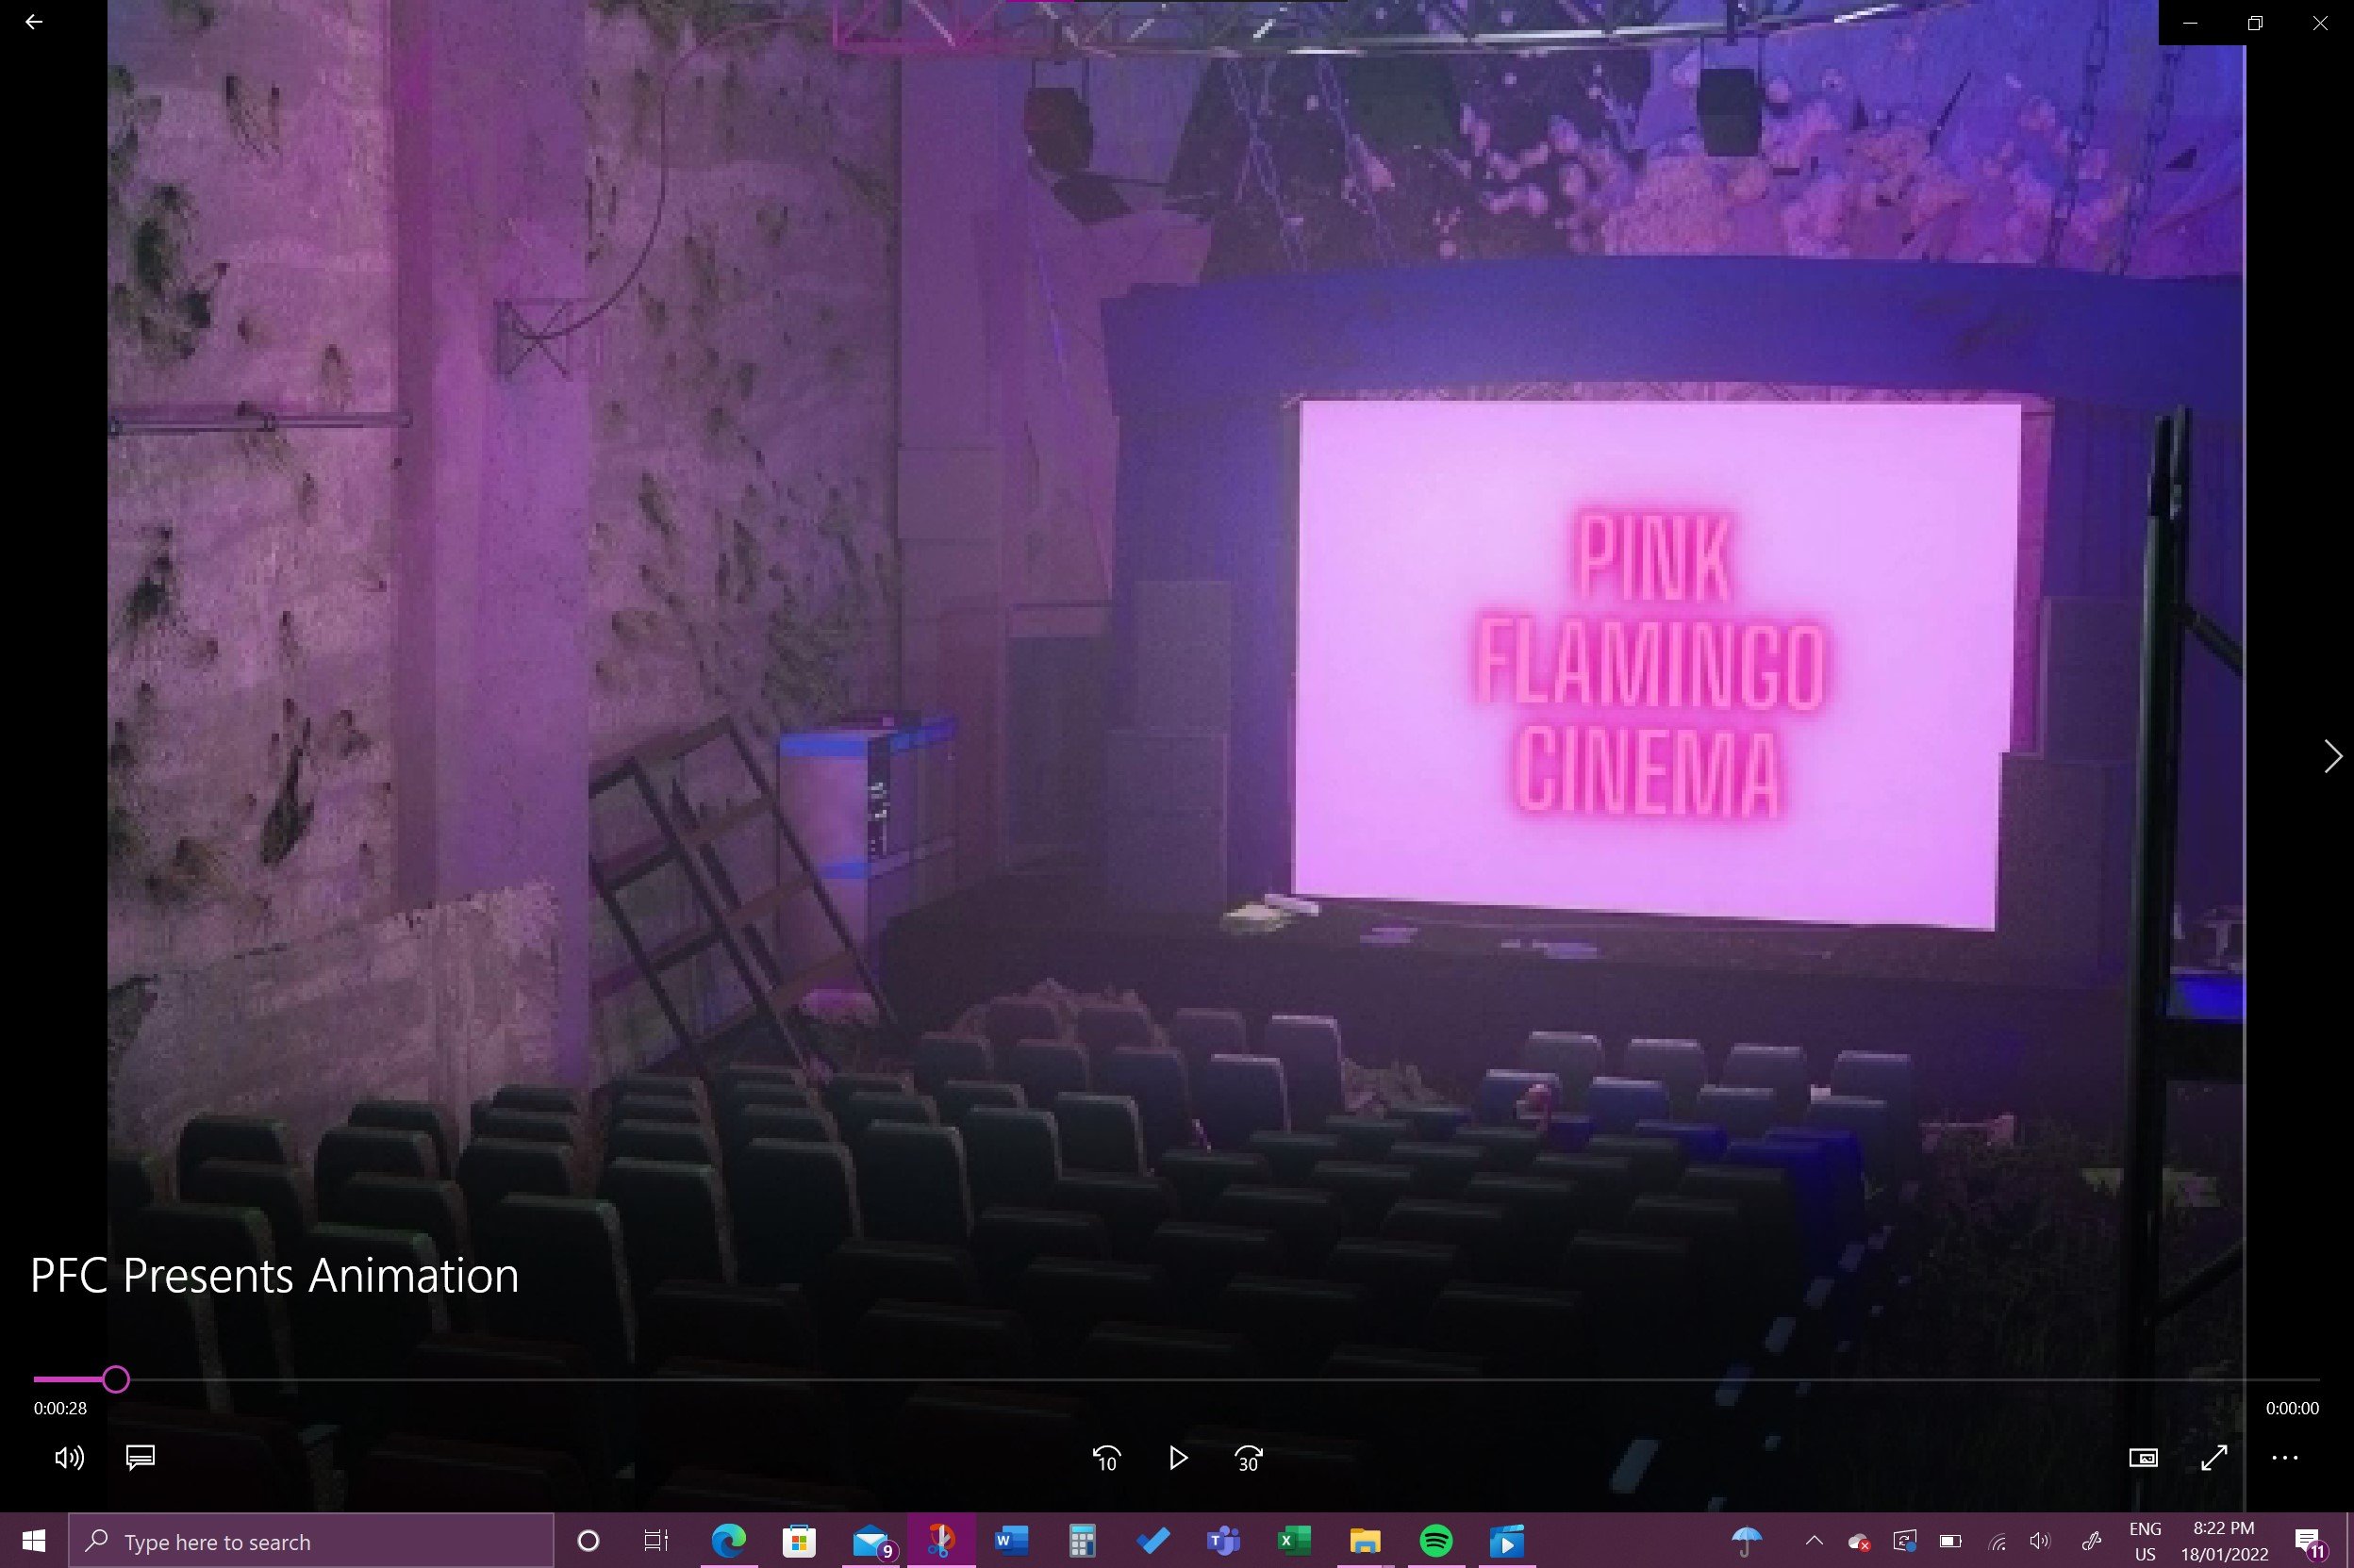Switch to Movies & TV taskbar icon
The height and width of the screenshot is (1568, 2354).
click(1507, 1541)
